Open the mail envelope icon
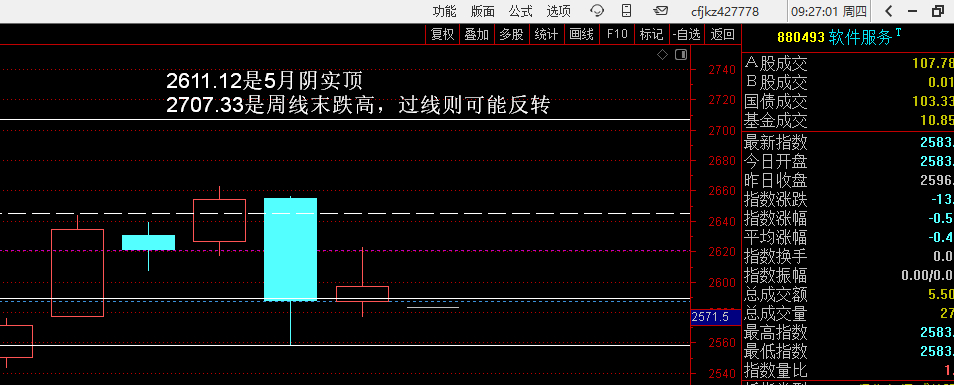This screenshot has height=385, width=954. [x=660, y=10]
